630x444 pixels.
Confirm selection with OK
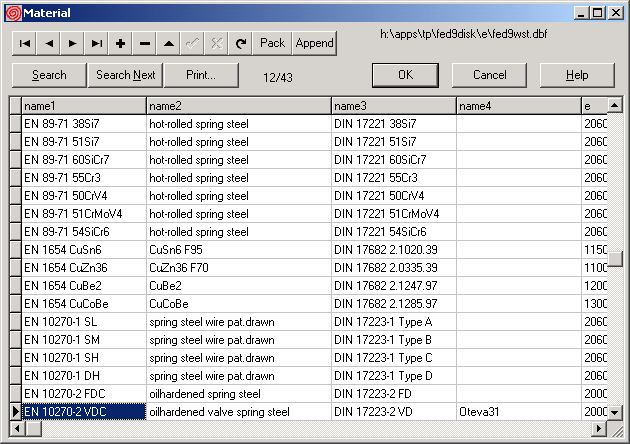pyautogui.click(x=405, y=75)
